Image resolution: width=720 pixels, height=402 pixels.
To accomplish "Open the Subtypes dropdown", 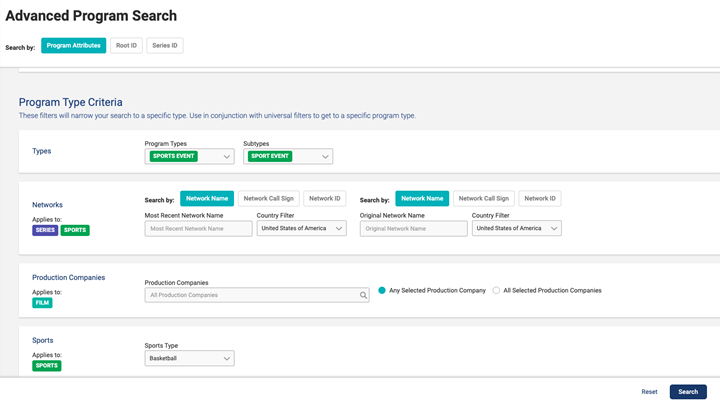I will [287, 156].
